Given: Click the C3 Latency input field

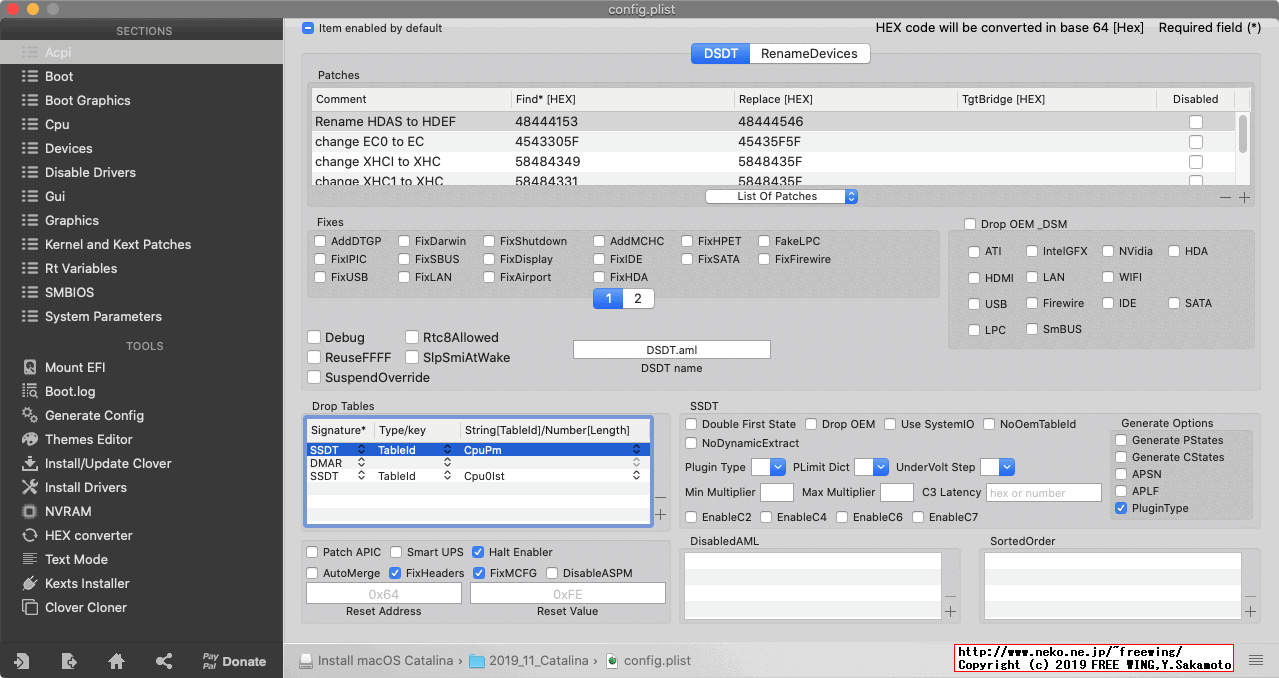Looking at the screenshot, I should click(1043, 492).
